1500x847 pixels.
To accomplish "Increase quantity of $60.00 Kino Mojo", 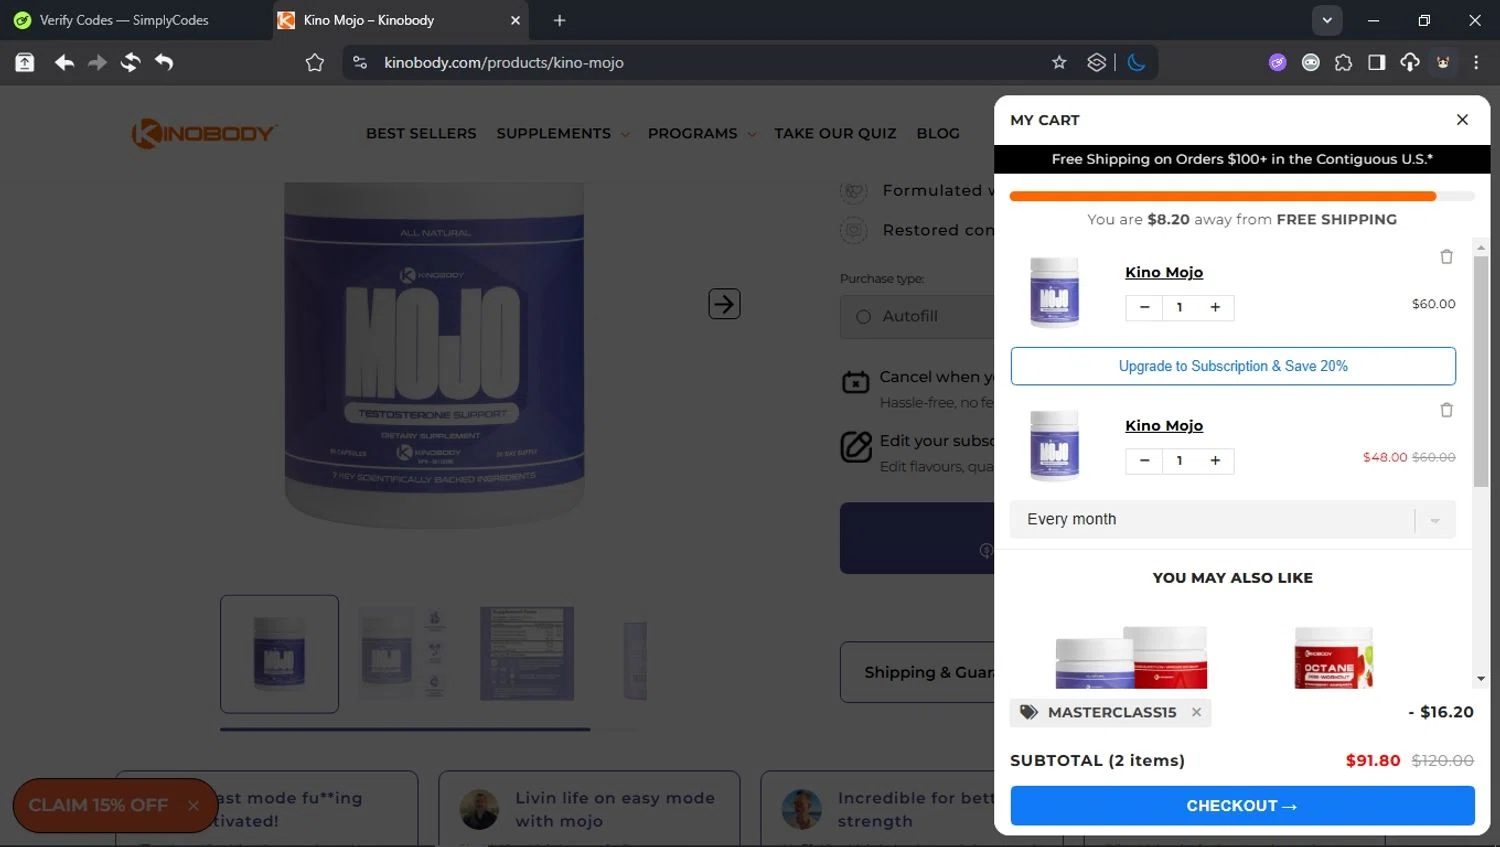I will point(1215,307).
